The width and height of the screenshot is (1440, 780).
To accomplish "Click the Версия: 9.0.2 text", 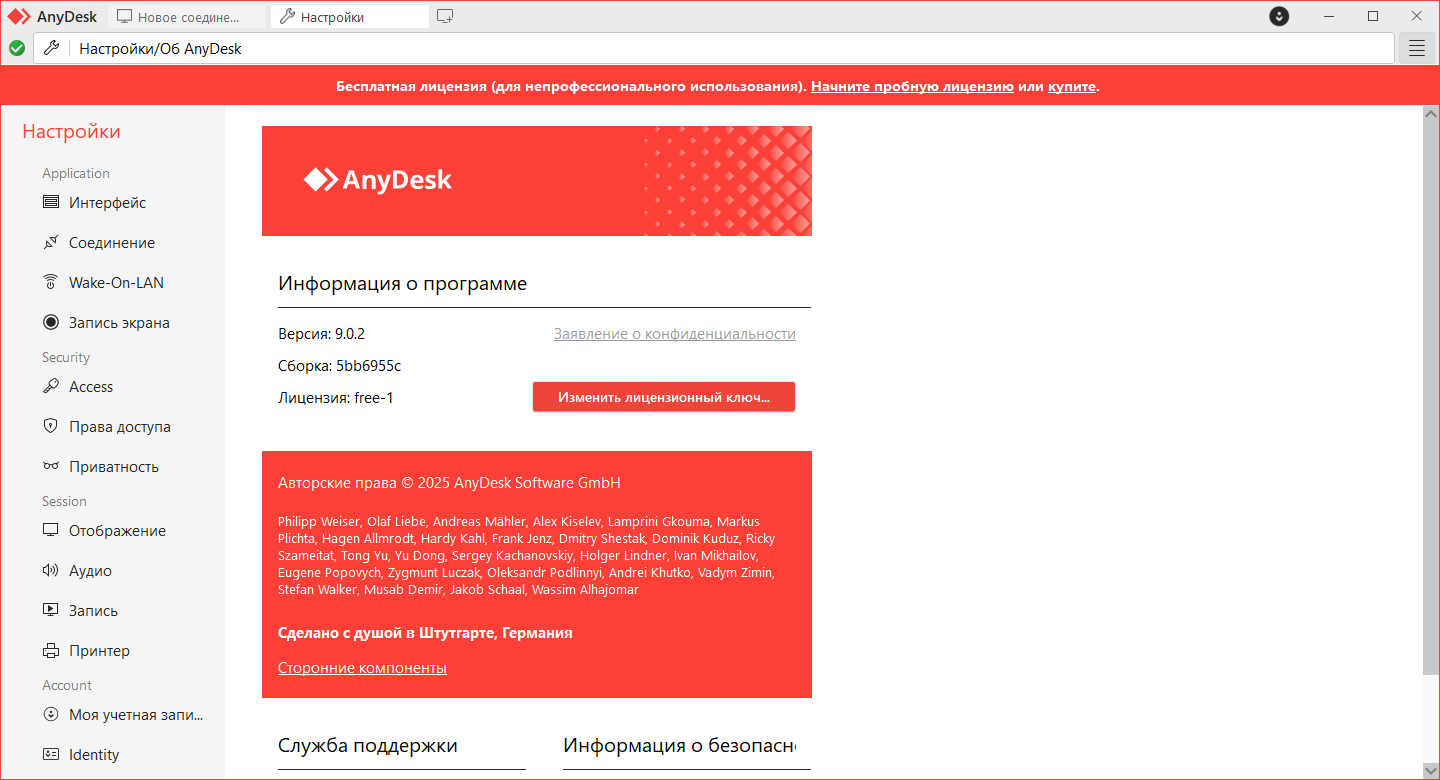I will (x=322, y=334).
